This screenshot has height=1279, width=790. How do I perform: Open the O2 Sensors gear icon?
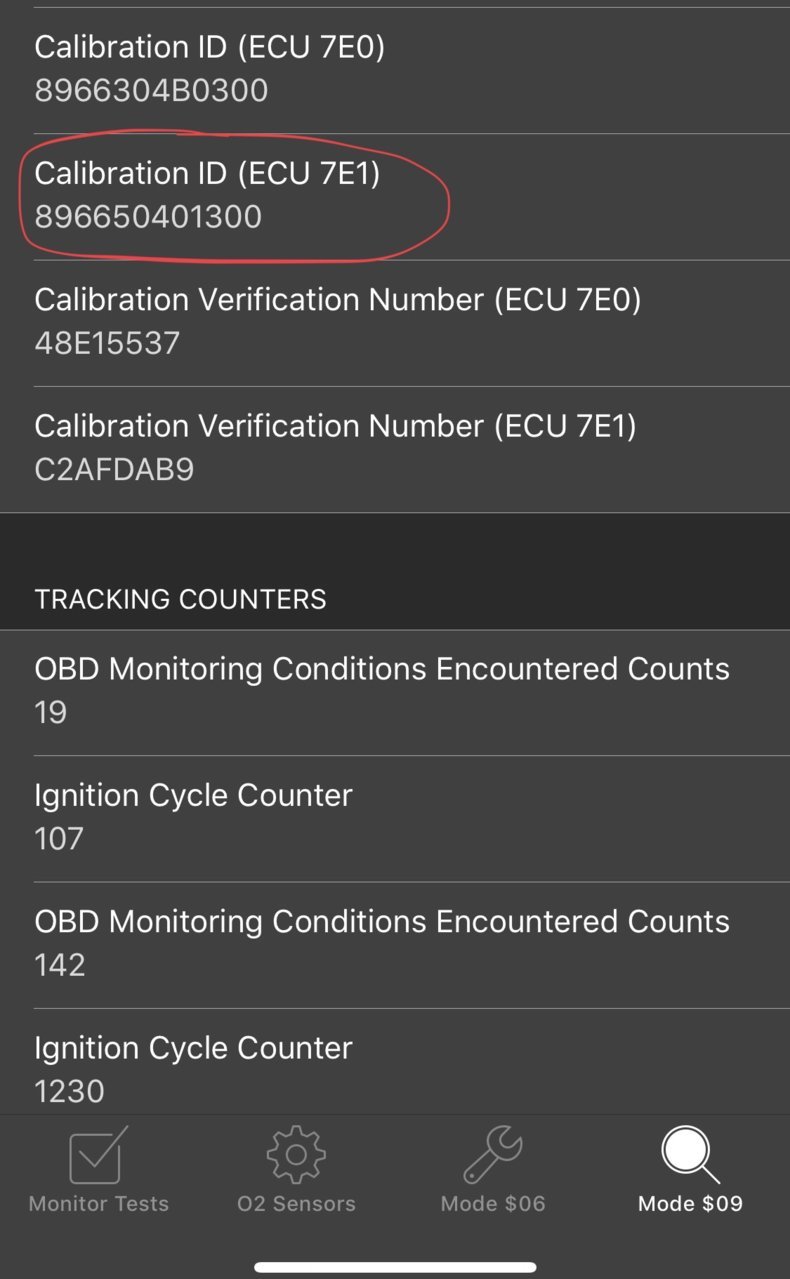(296, 1156)
